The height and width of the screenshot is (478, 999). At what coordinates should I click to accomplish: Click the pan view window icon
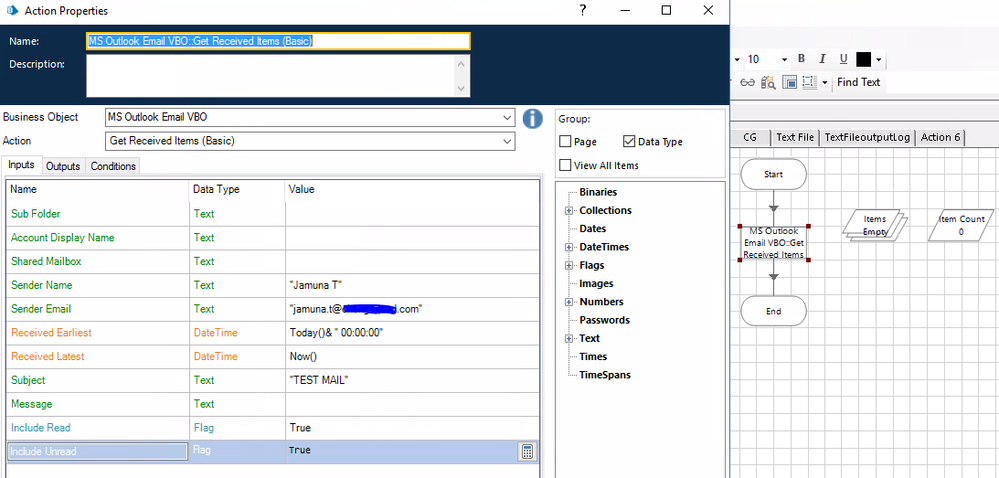pyautogui.click(x=789, y=82)
